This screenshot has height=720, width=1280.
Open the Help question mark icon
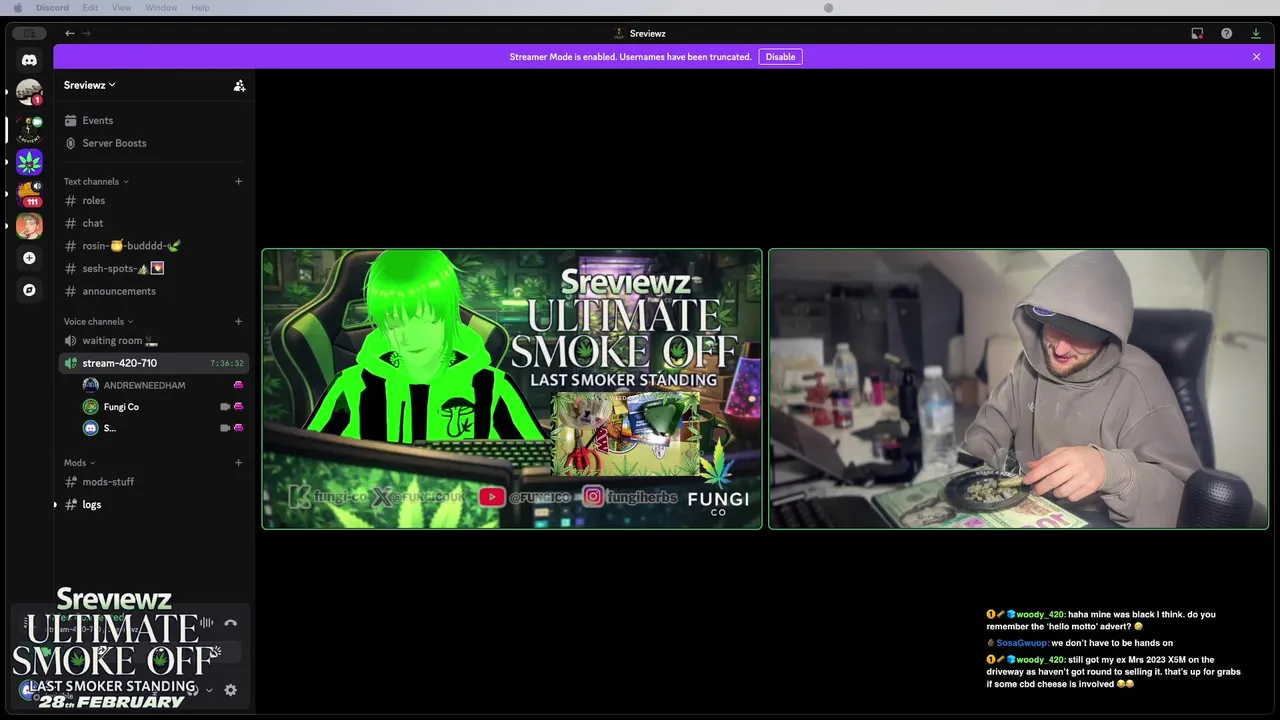click(1226, 33)
